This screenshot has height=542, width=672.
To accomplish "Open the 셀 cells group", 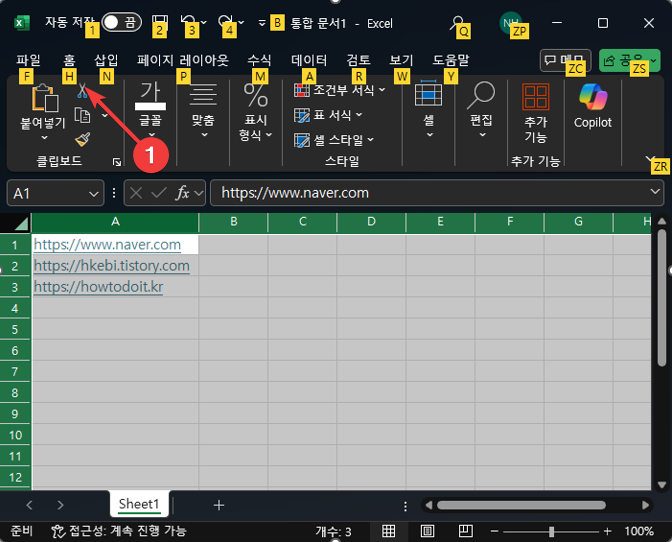I will coord(429,109).
